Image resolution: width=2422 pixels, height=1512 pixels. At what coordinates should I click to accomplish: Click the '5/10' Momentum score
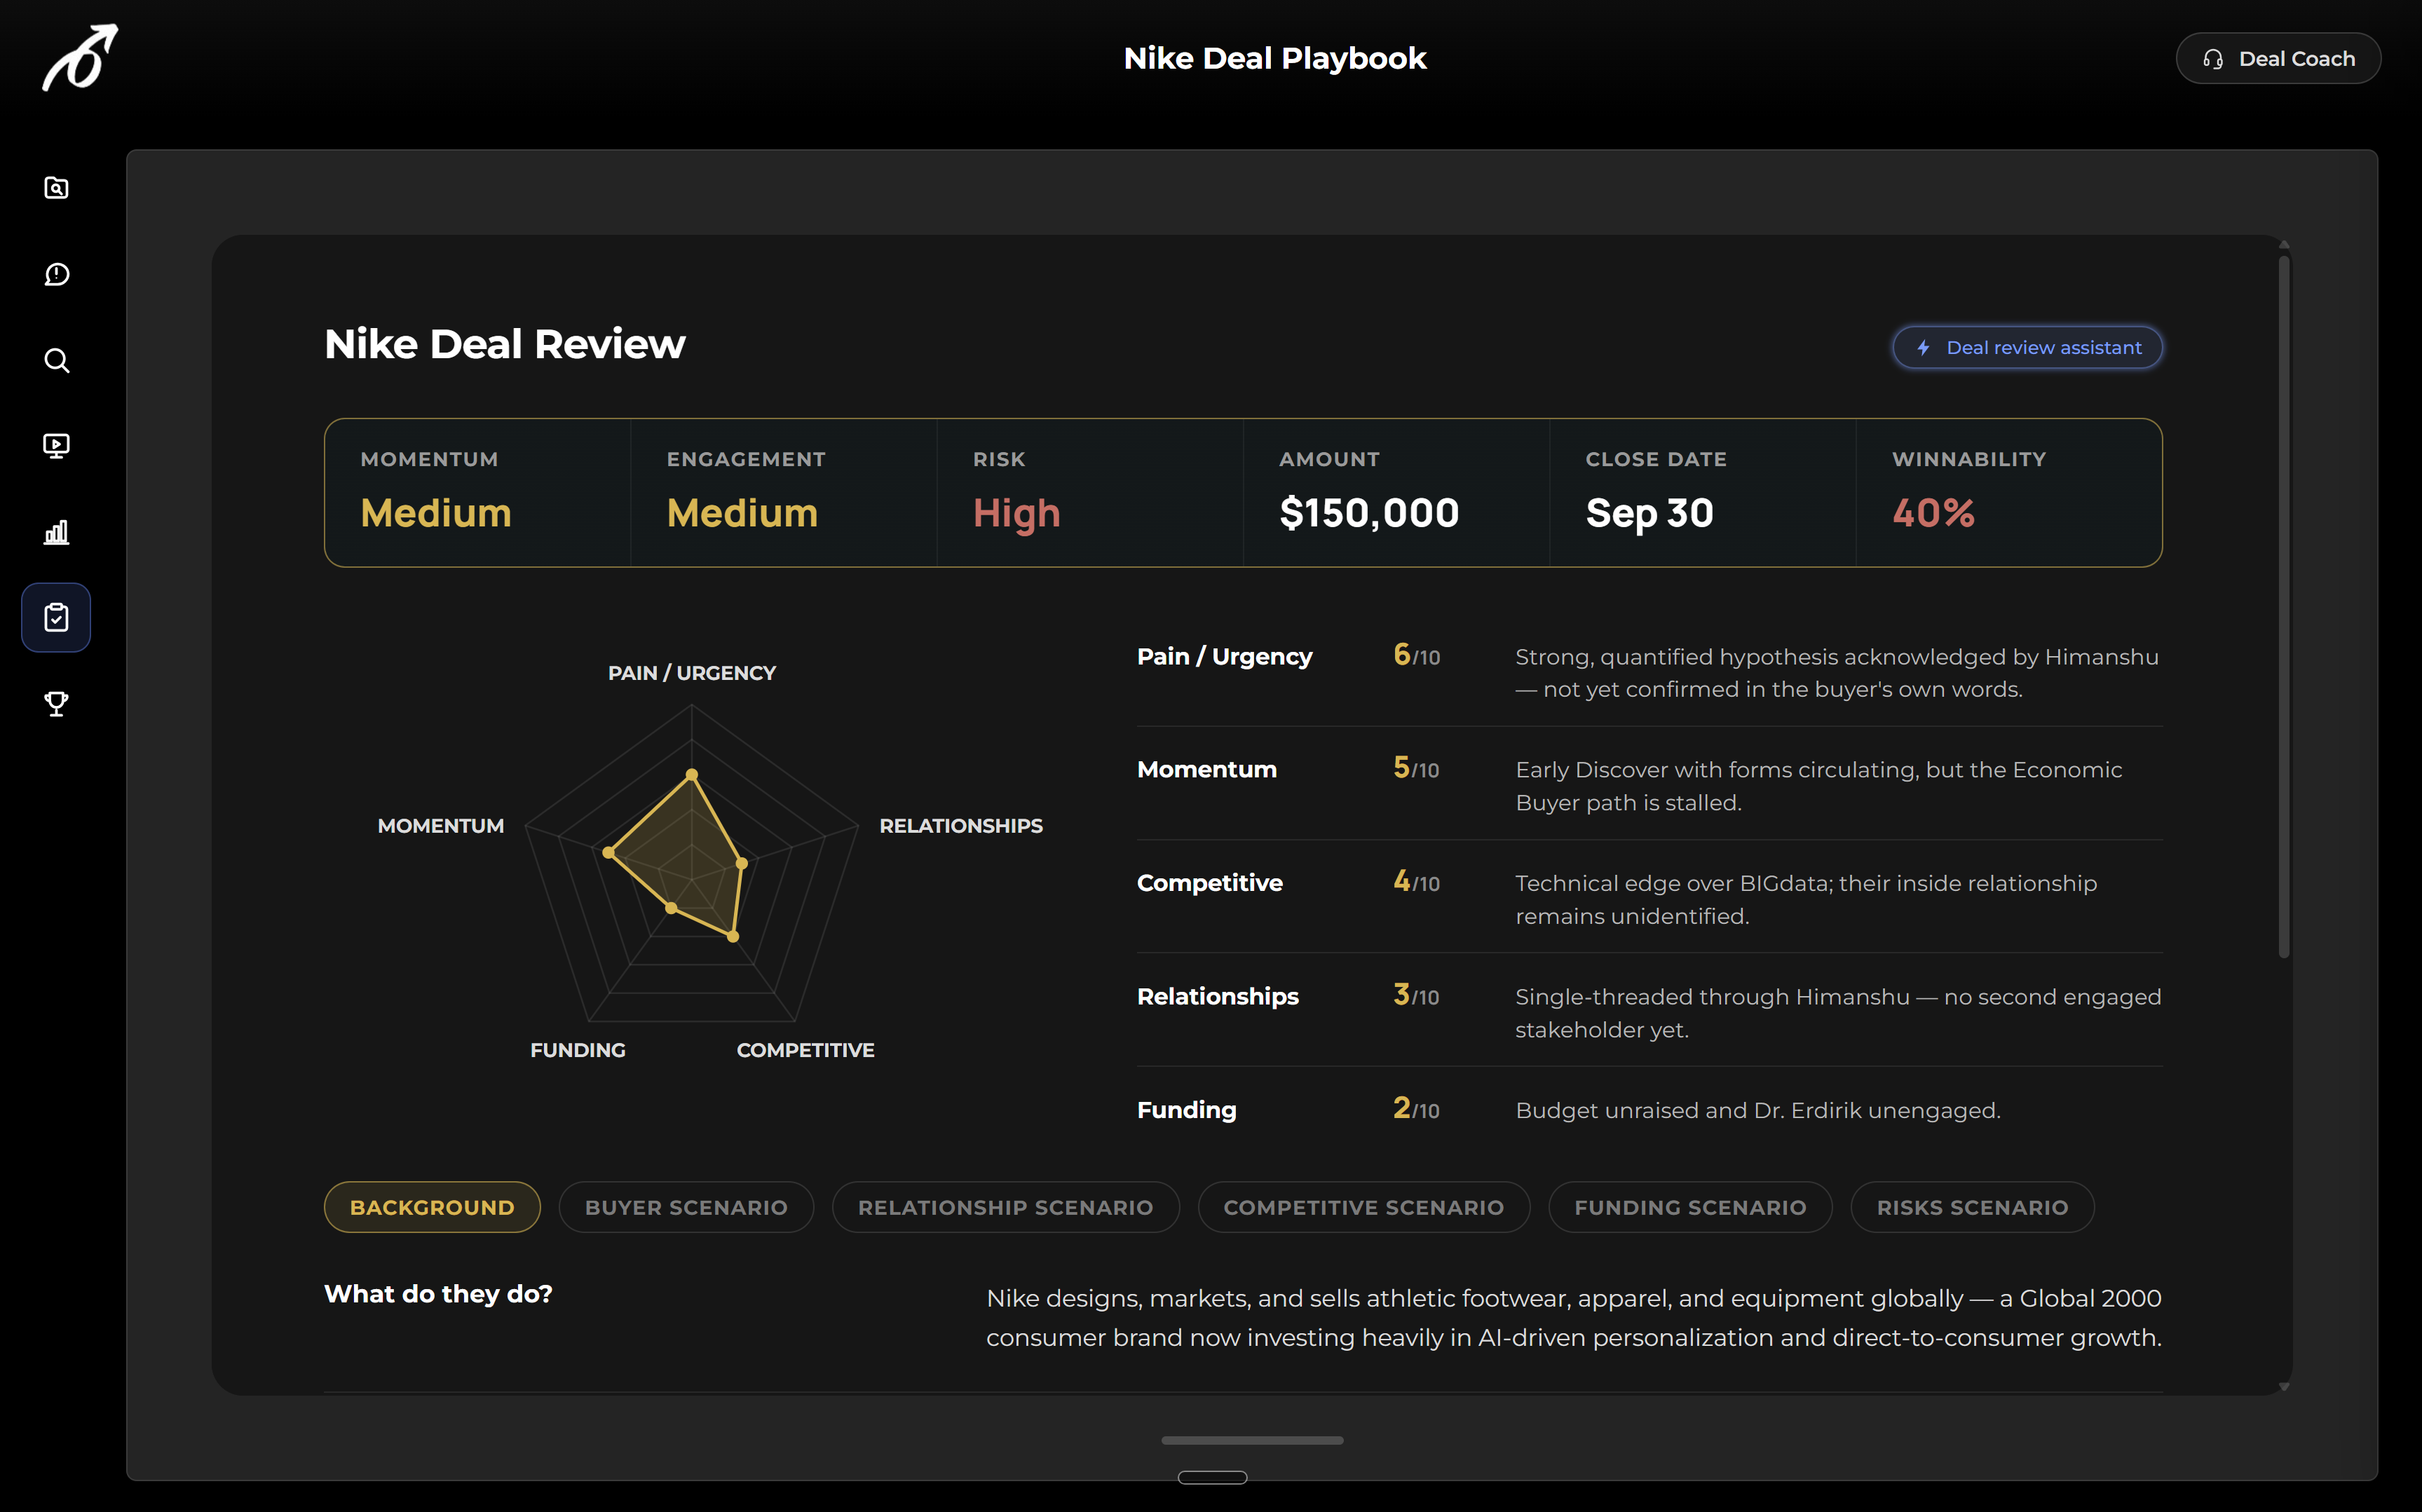(x=1416, y=768)
